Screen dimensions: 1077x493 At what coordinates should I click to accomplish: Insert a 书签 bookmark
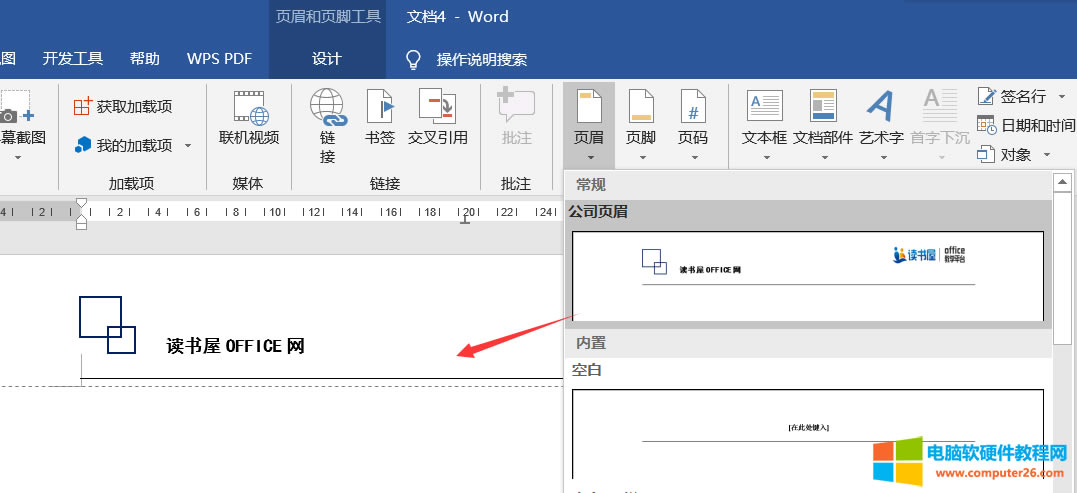380,118
